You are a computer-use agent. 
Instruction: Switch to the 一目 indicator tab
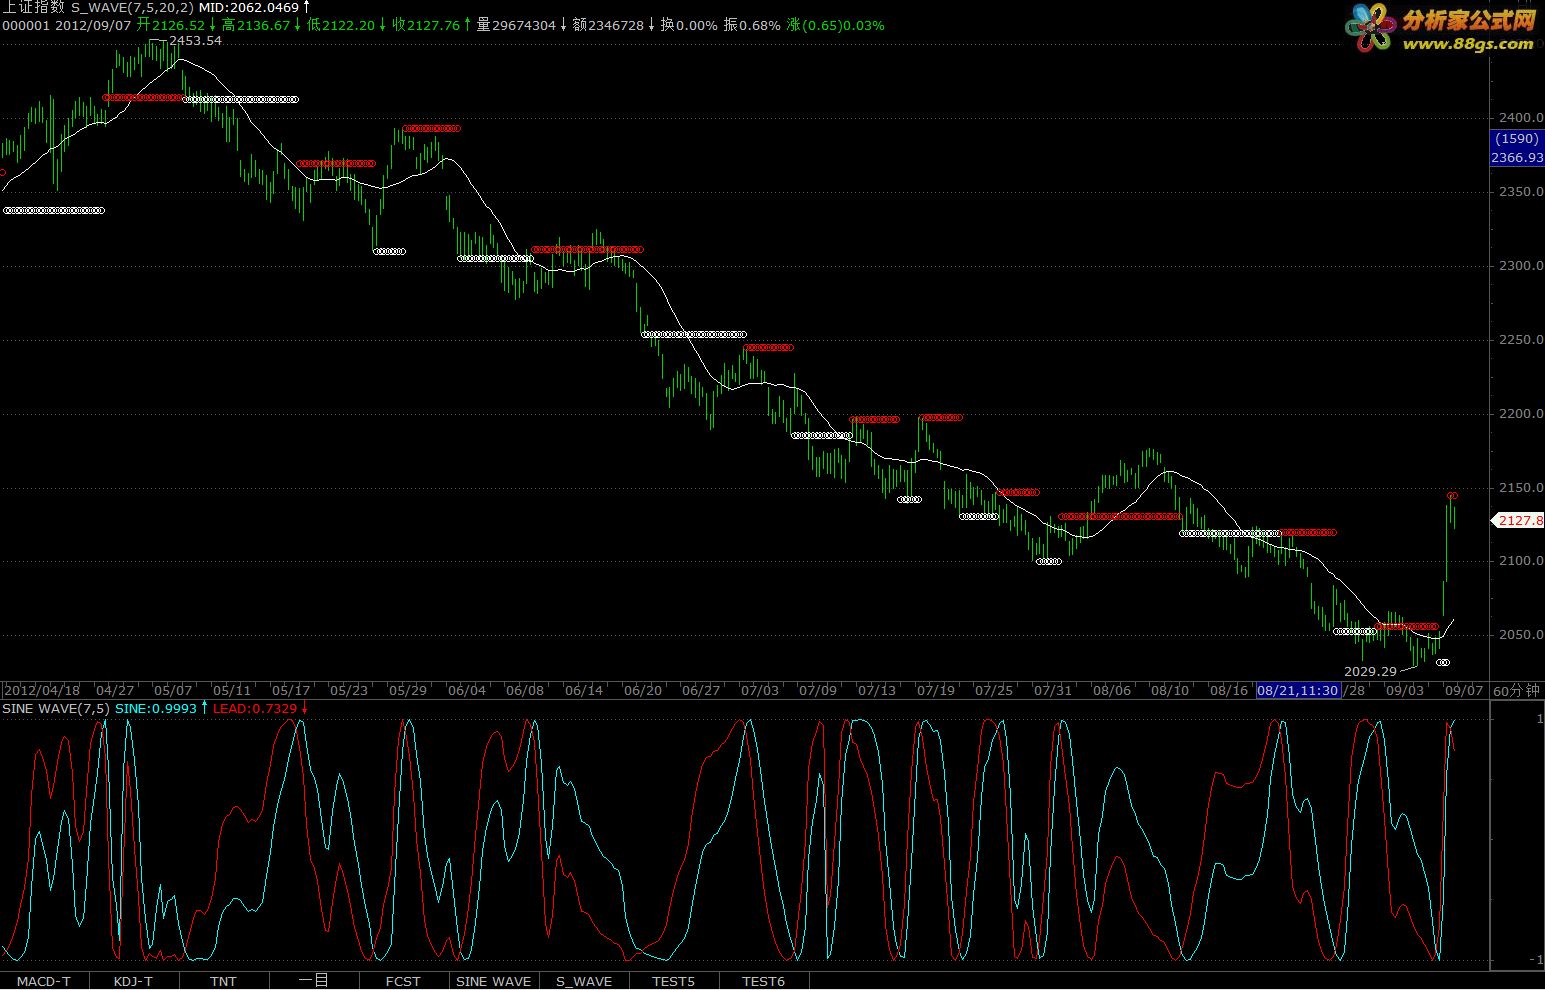(x=314, y=981)
